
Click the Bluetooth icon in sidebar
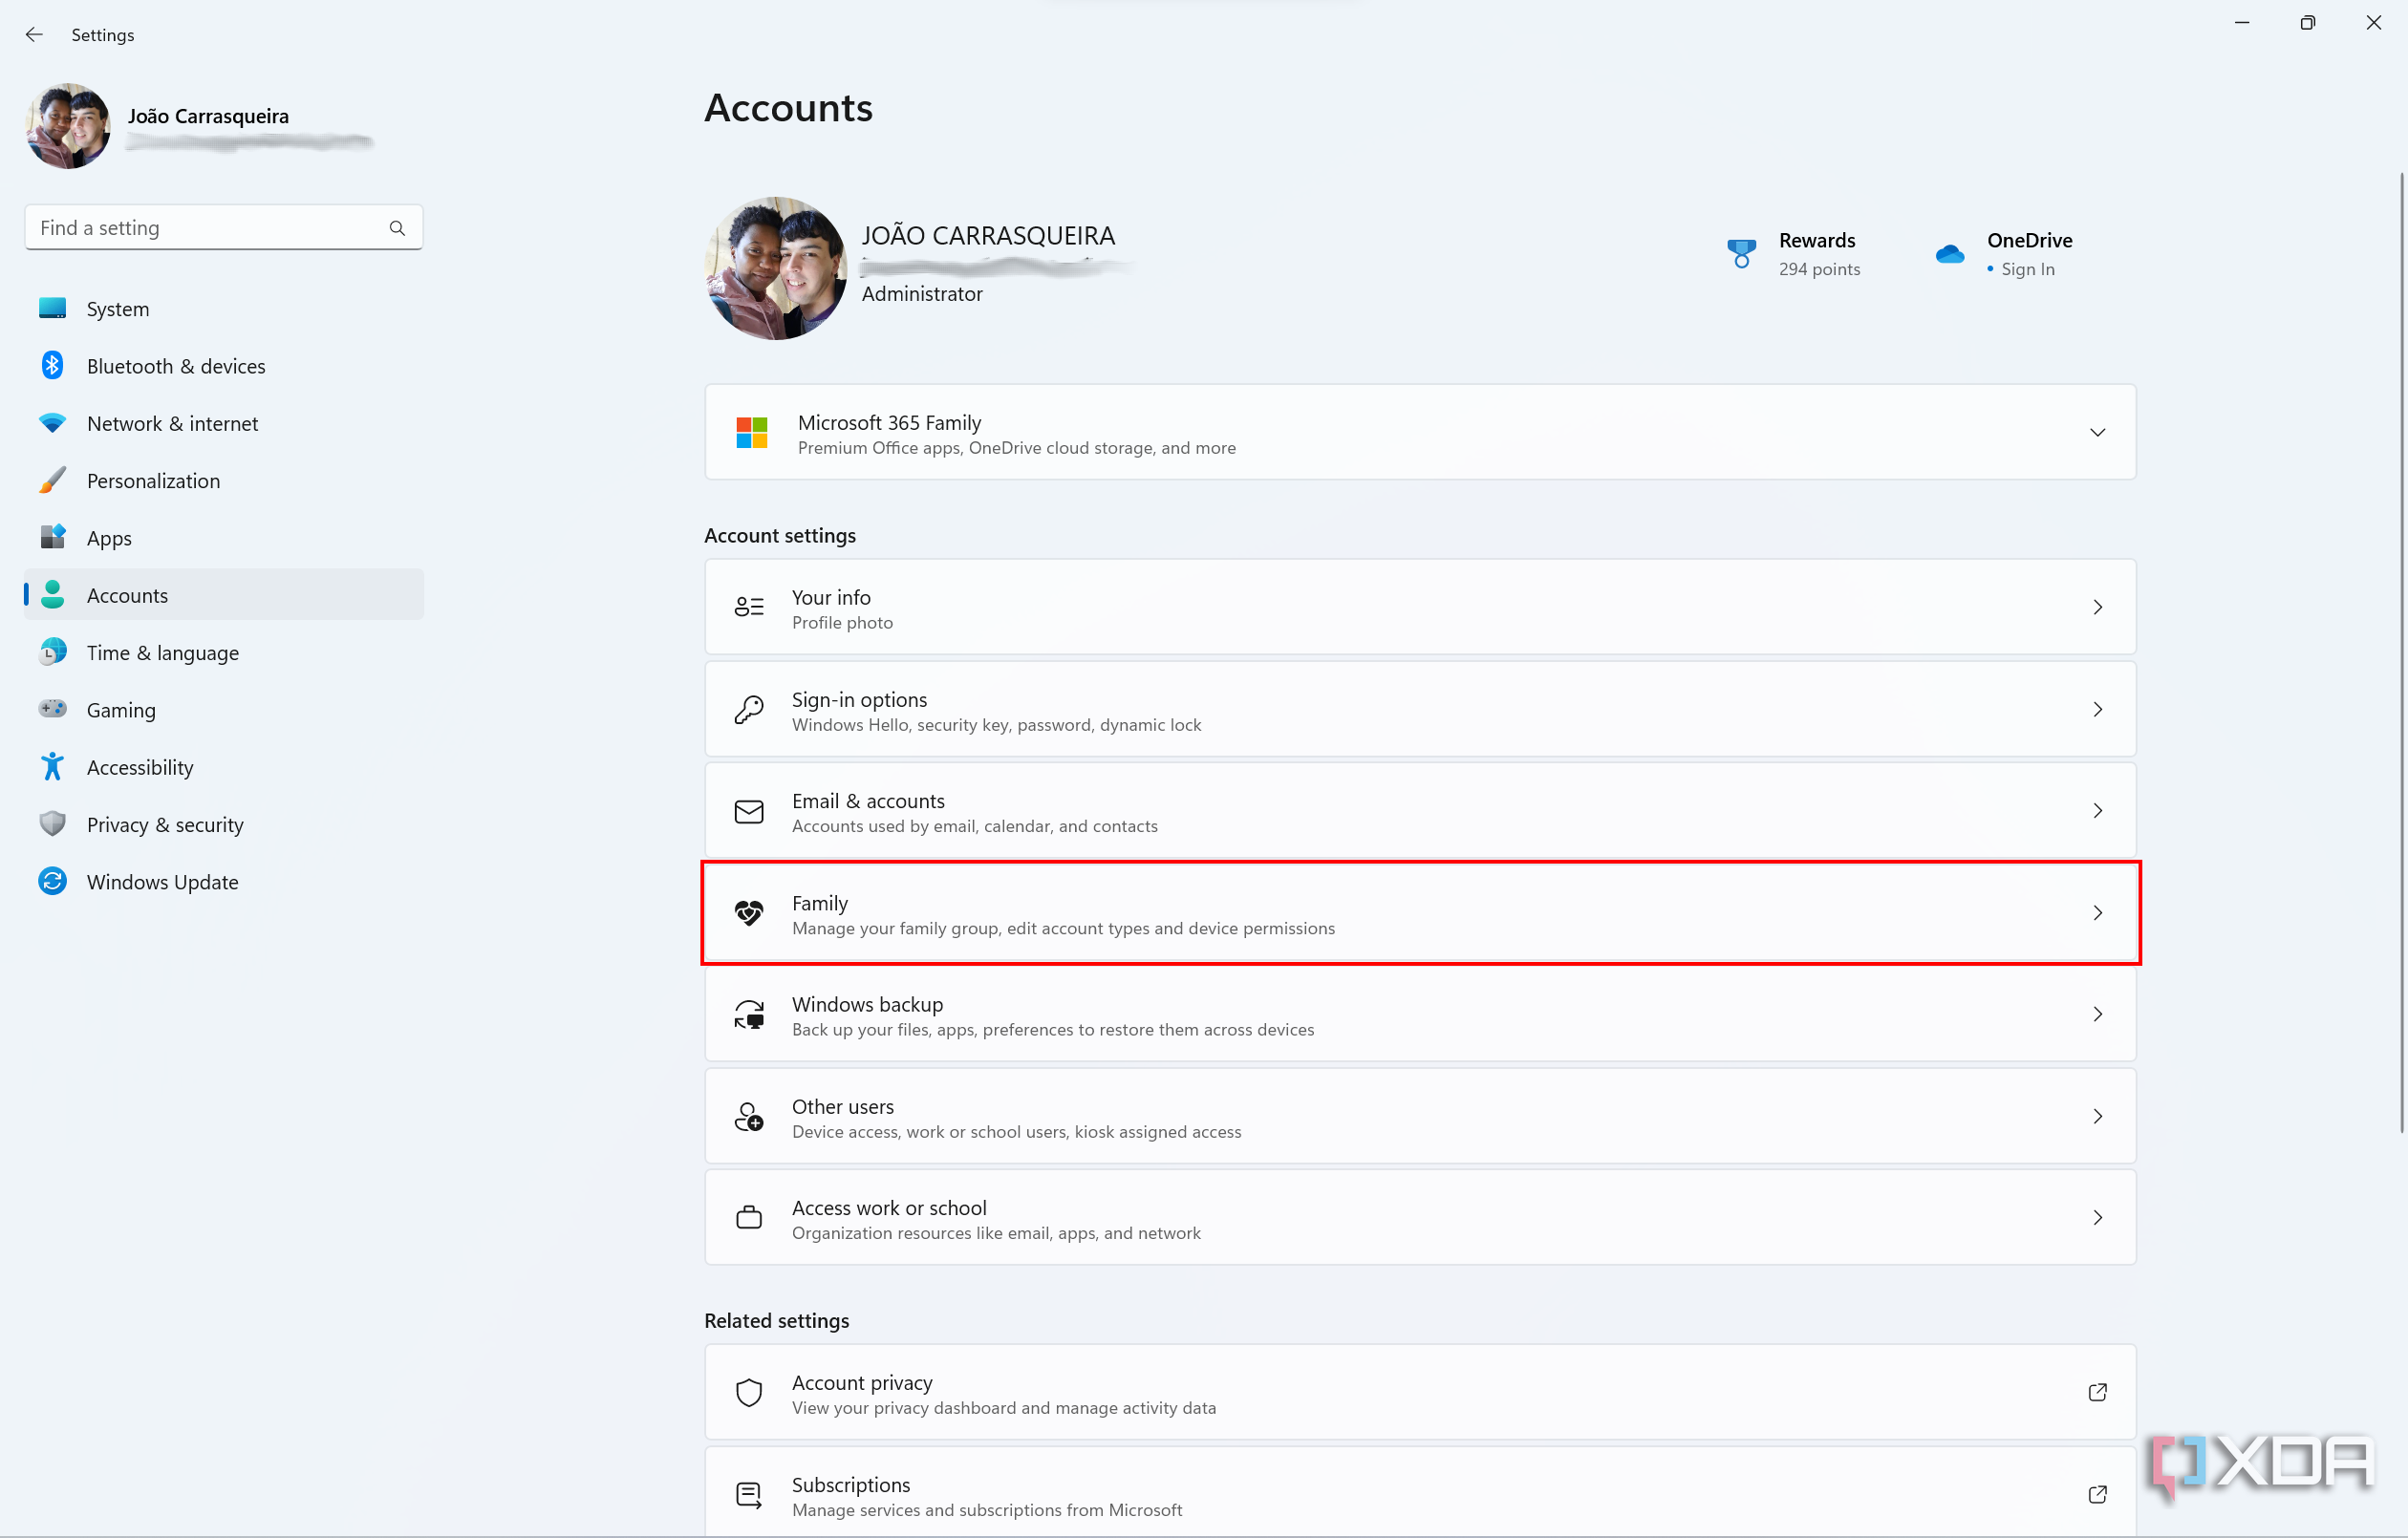(52, 365)
